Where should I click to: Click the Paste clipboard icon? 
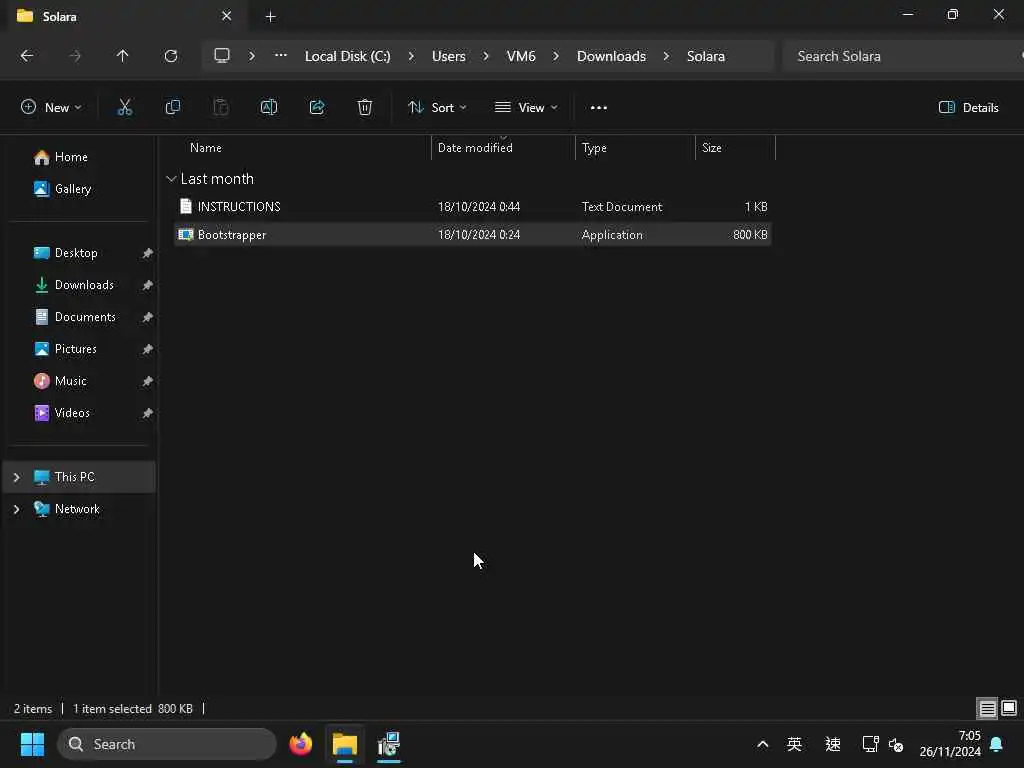(x=221, y=108)
